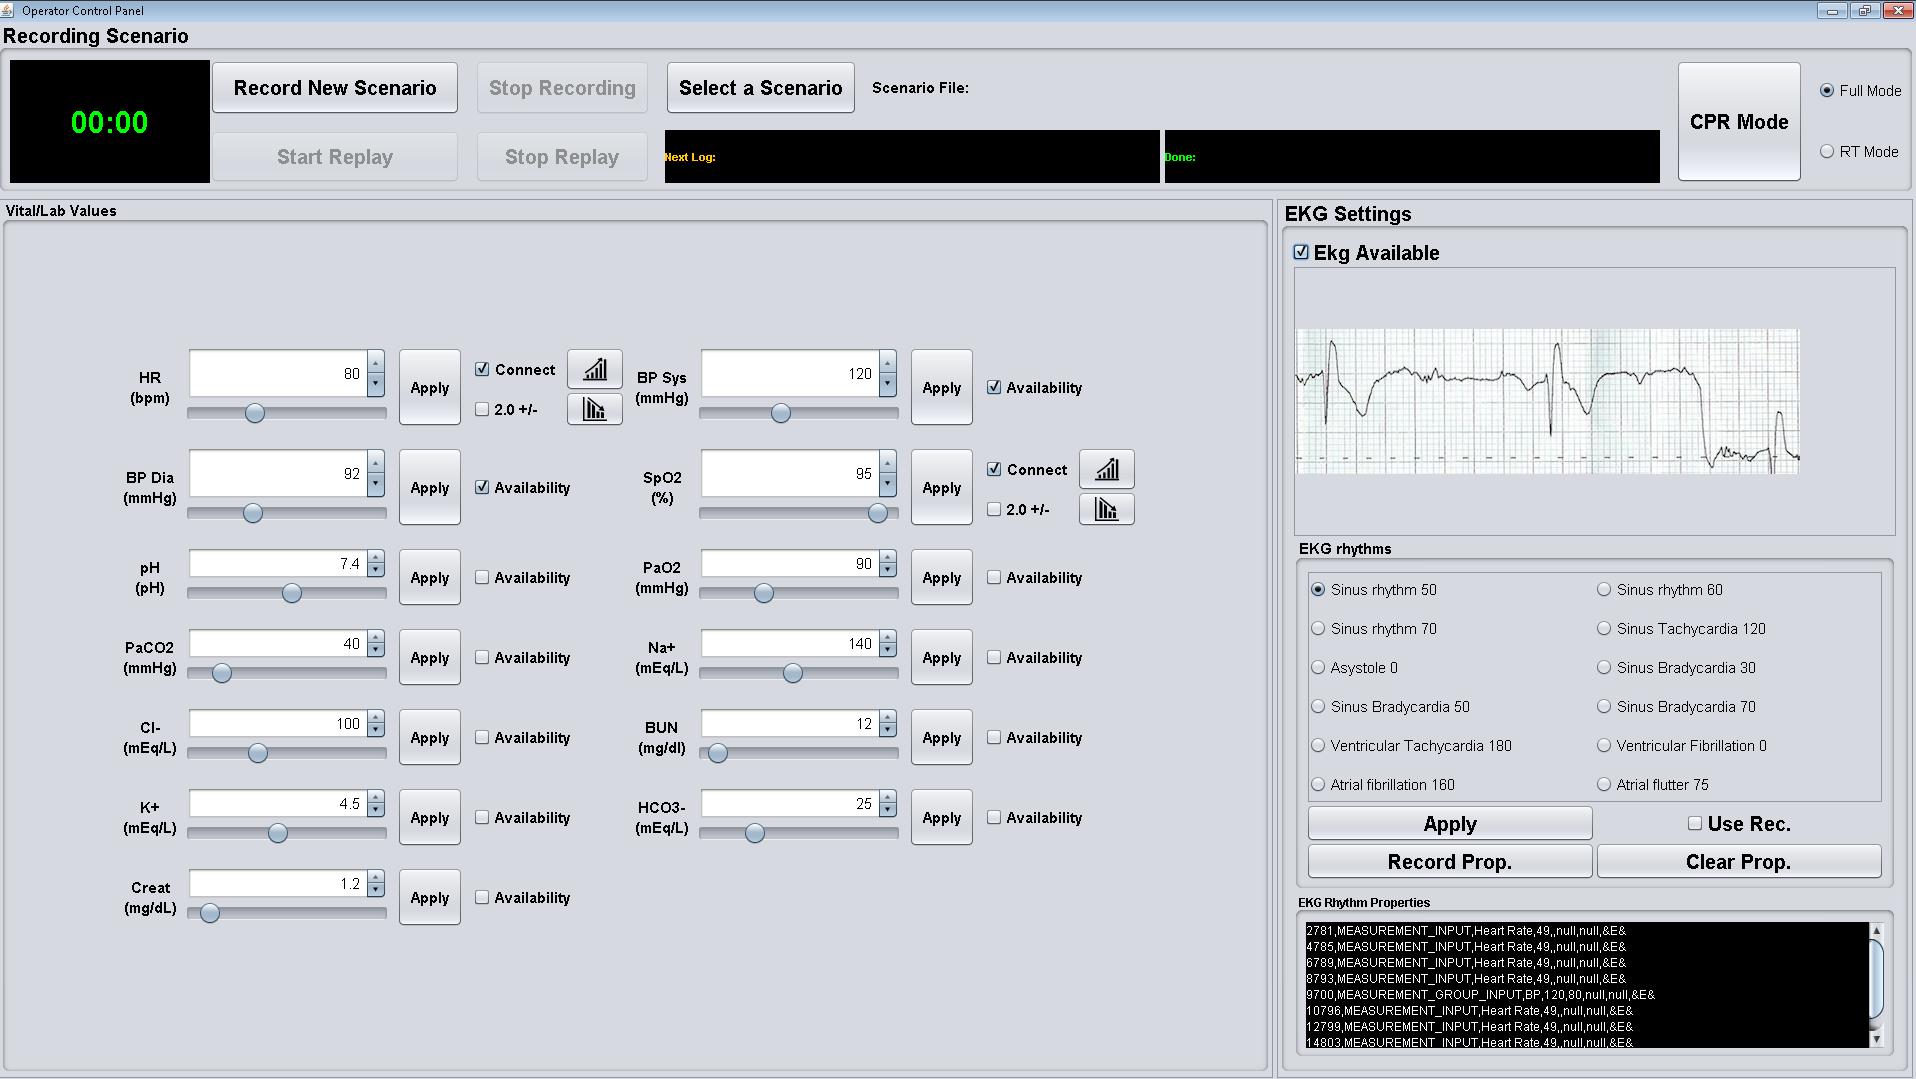Enable the SpO2 2.0 +/- checkbox
1916x1079 pixels.
point(994,509)
